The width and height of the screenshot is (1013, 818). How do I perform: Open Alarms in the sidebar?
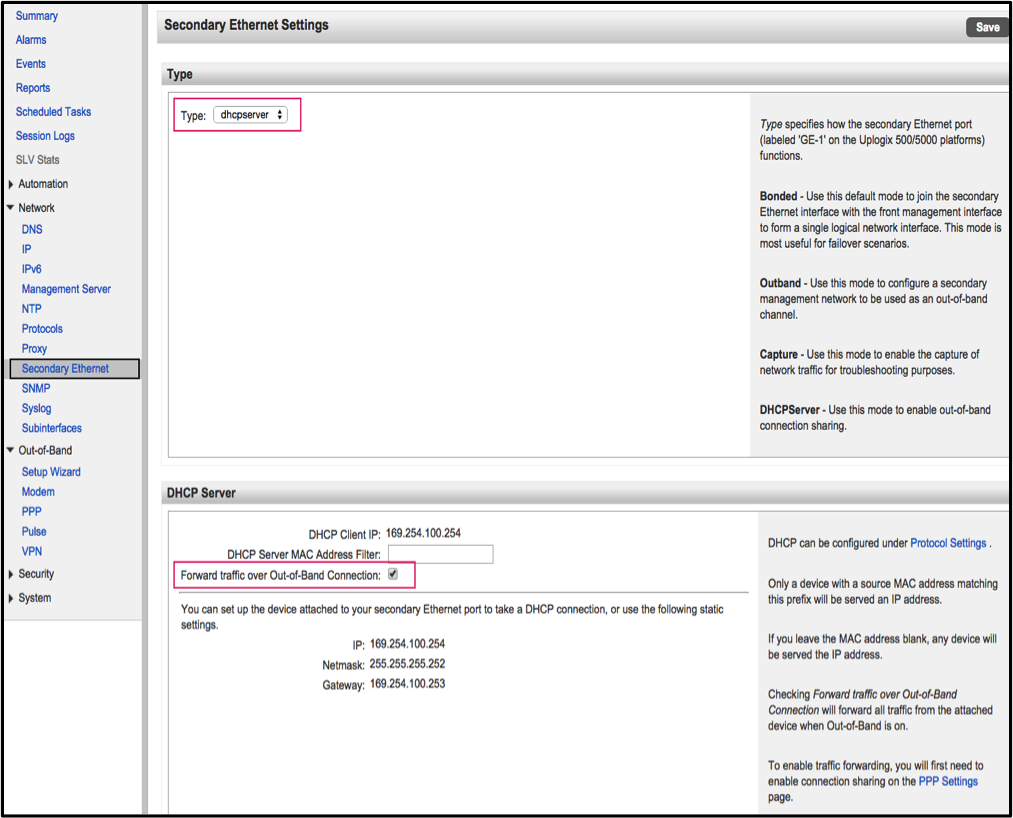click(x=31, y=40)
